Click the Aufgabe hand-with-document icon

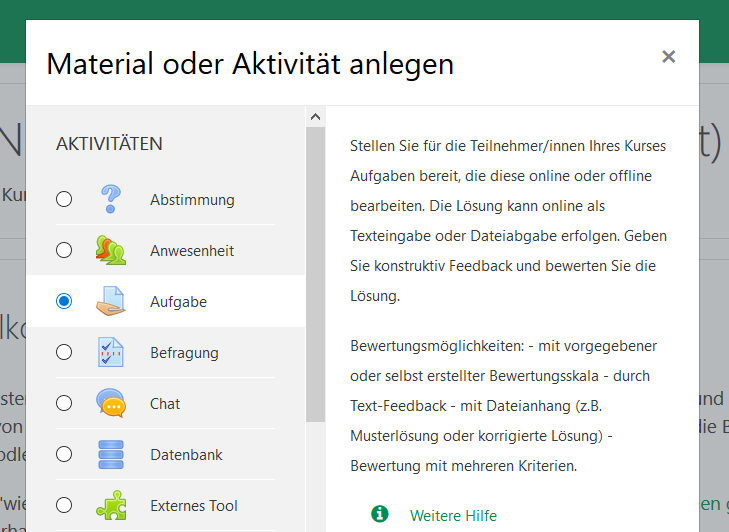point(111,301)
